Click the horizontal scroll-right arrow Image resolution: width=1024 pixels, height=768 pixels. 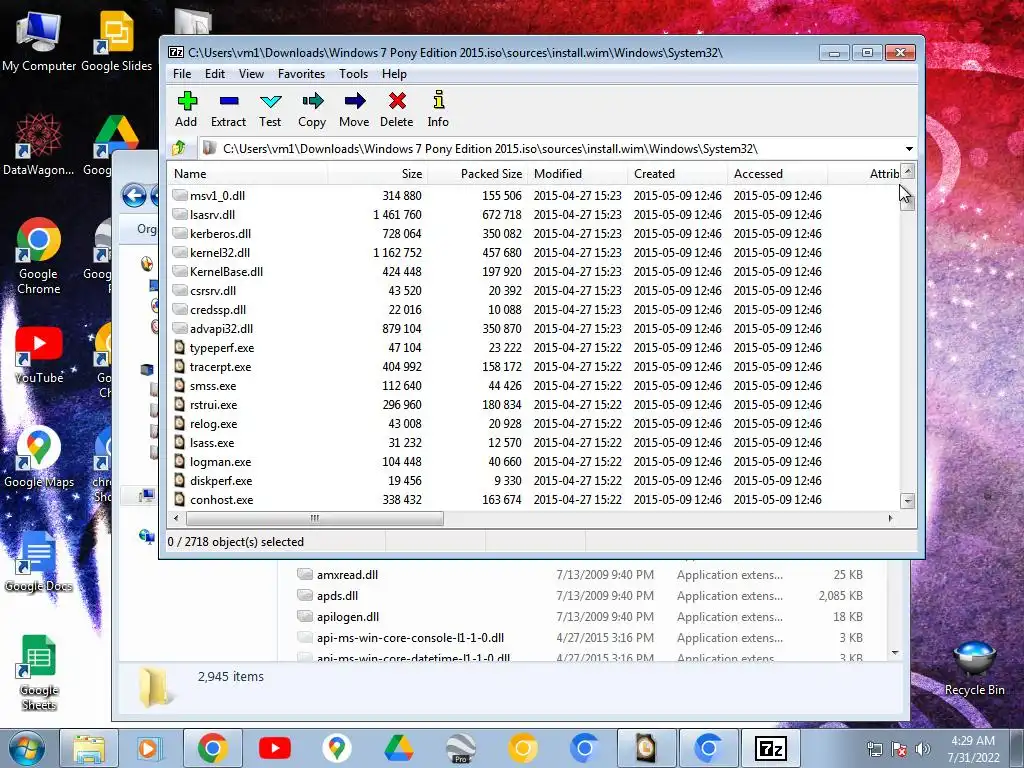(890, 519)
